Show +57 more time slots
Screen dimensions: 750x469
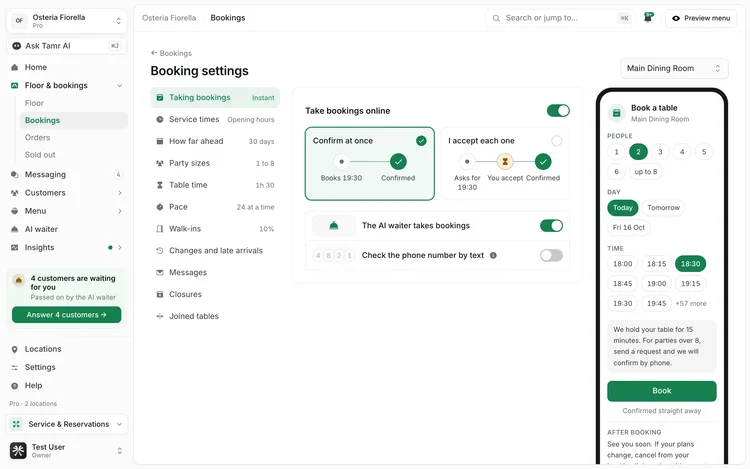click(691, 304)
